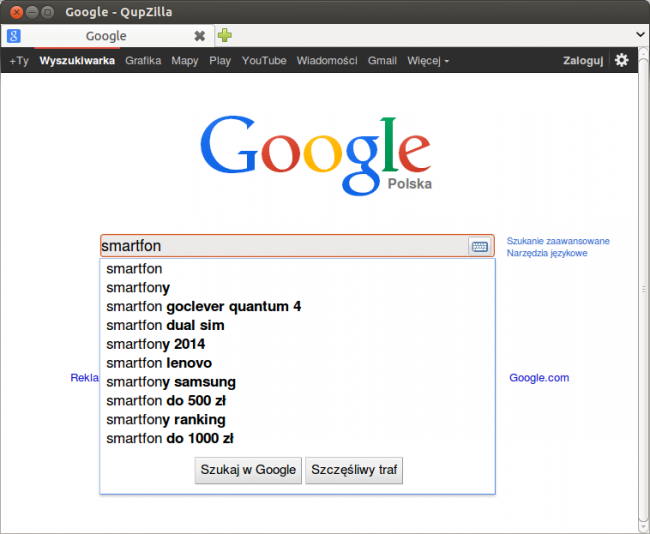Screen dimensions: 650x534
Task: Choose suggestion "smartfon goclever quantum 4"
Action: click(297, 306)
